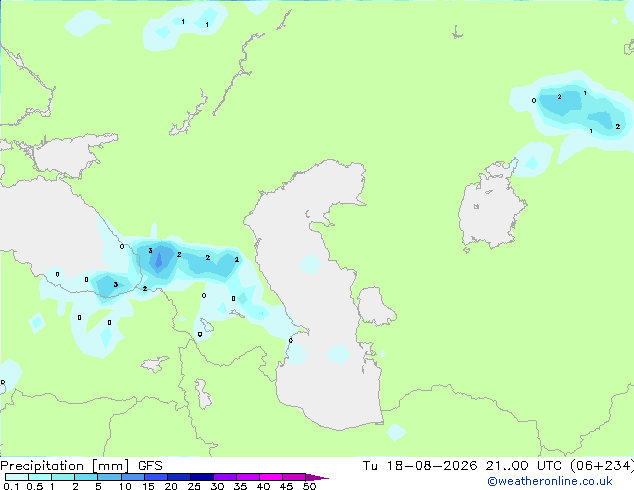The width and height of the screenshot is (634, 490).
Task: Pick the 2–5 mm legend color swatch
Action: [x=86, y=477]
